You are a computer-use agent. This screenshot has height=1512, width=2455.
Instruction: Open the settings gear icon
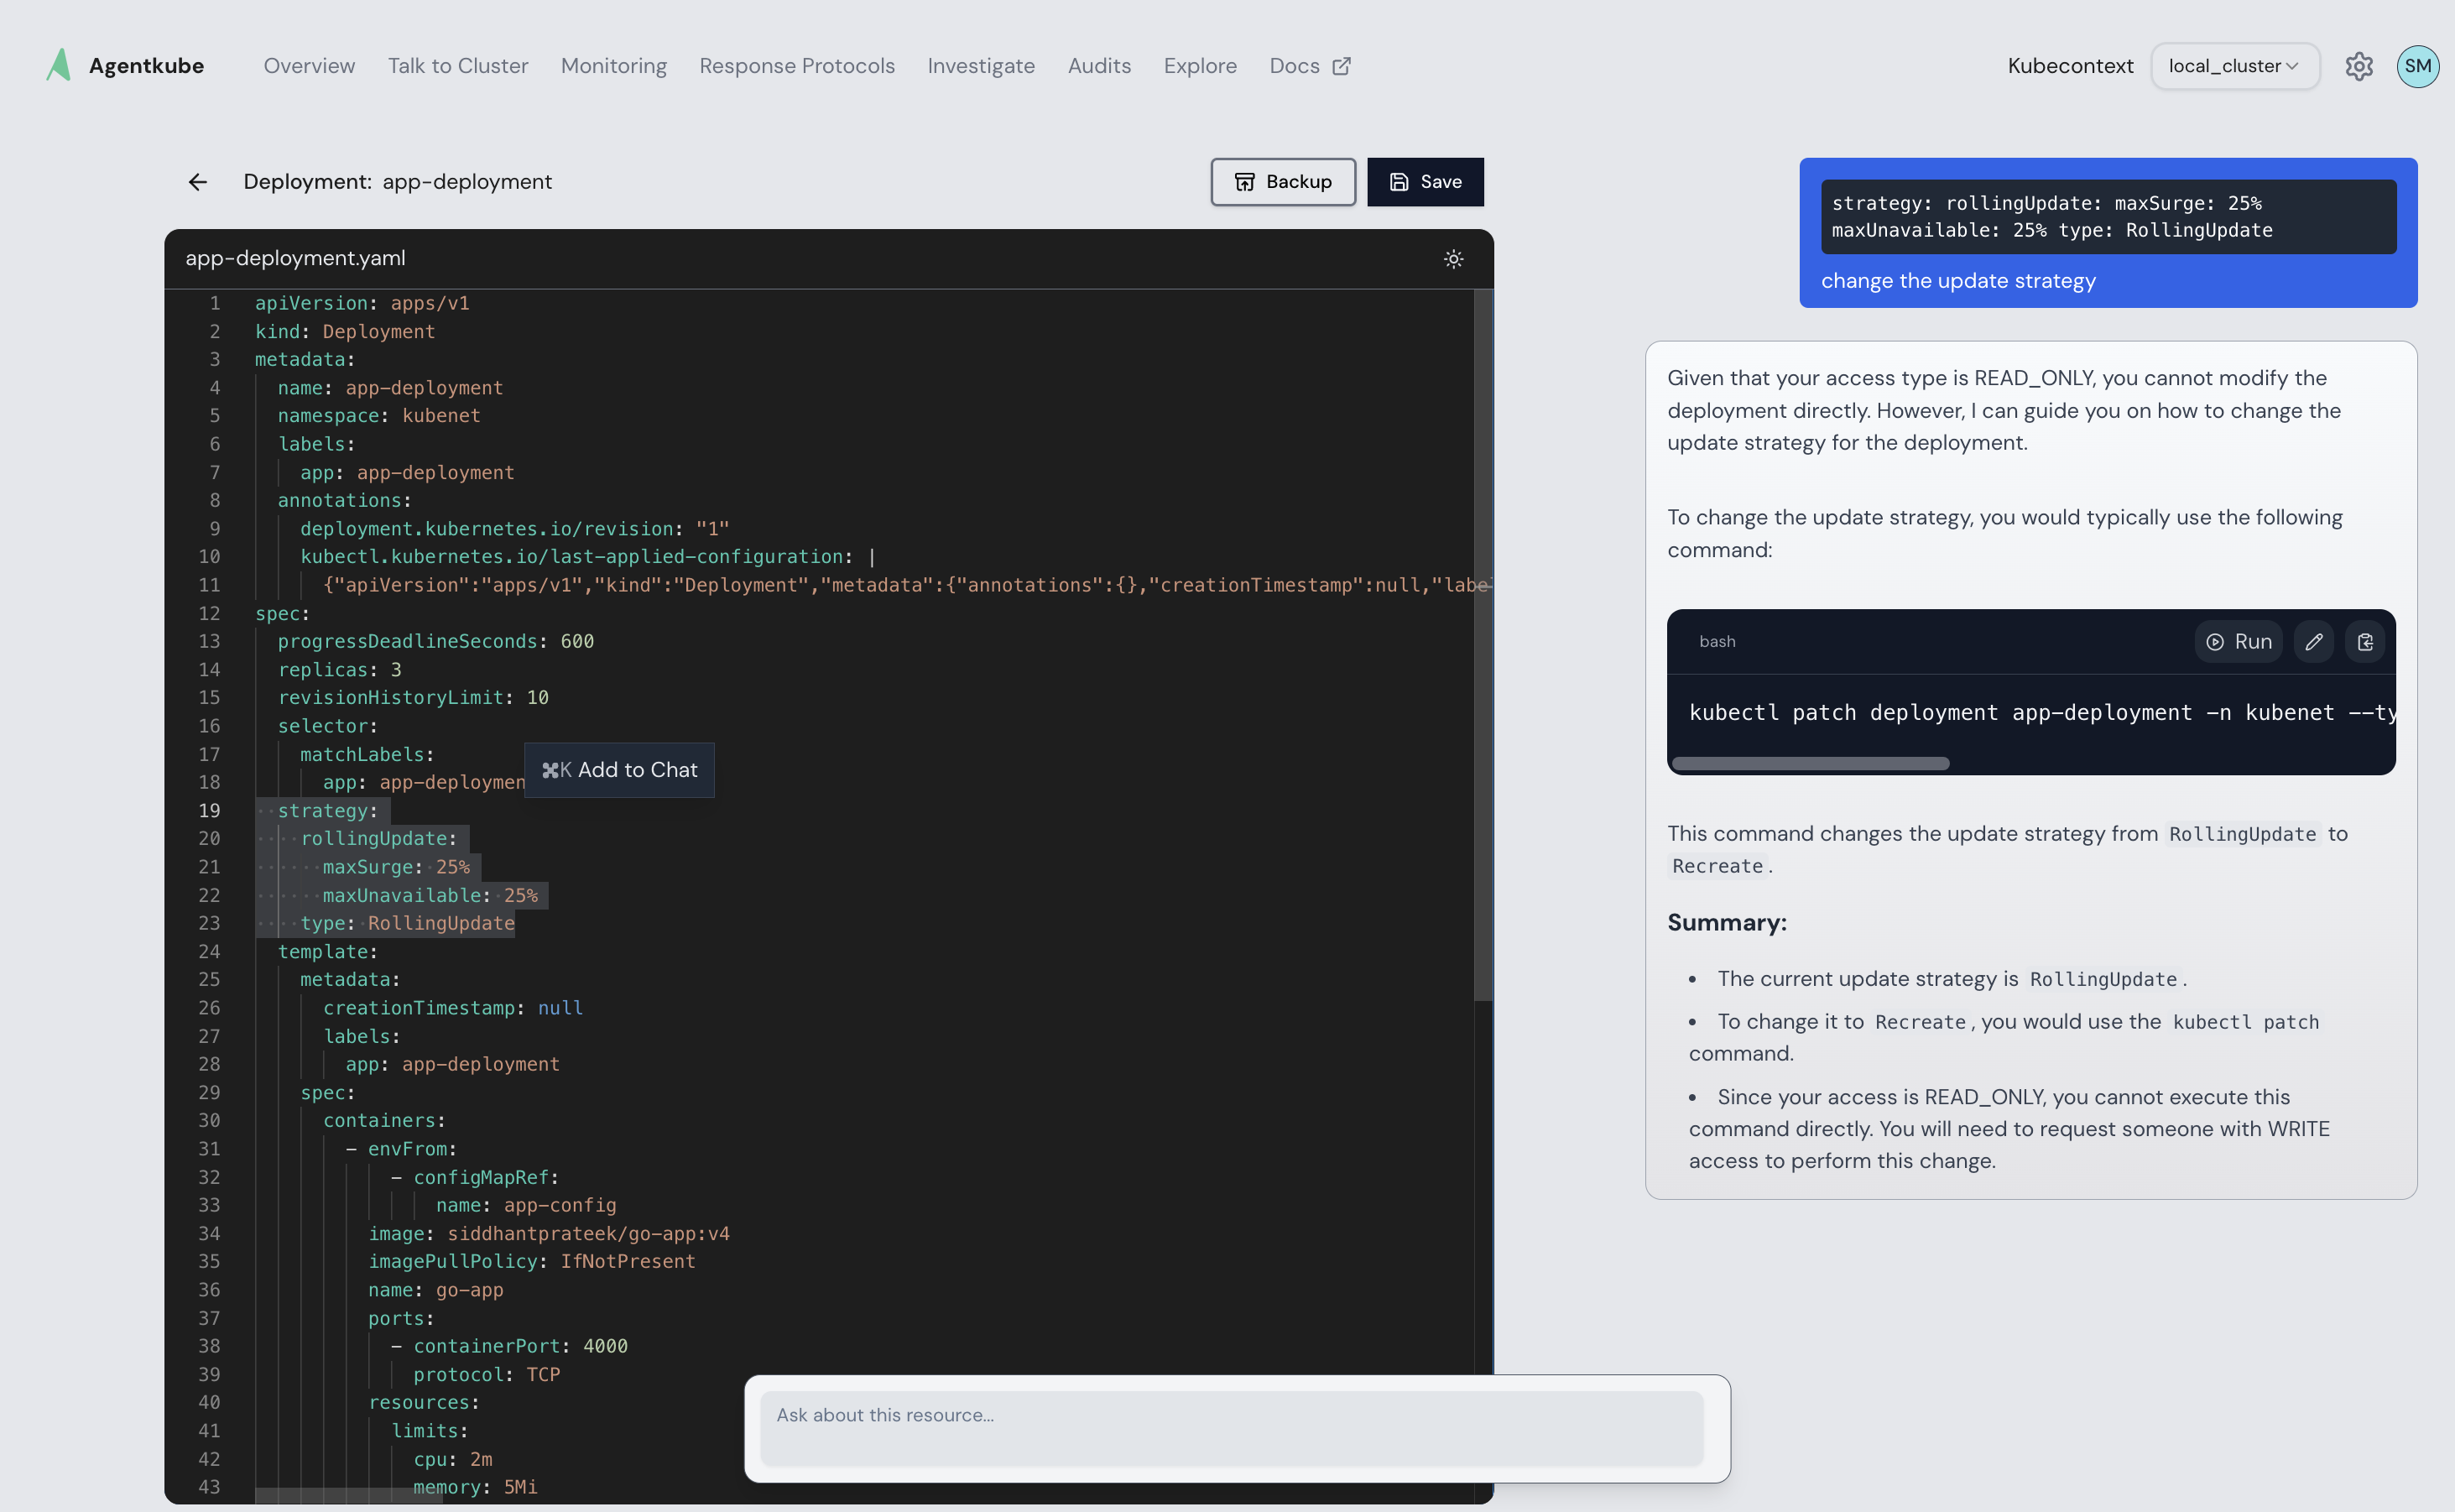2359,66
